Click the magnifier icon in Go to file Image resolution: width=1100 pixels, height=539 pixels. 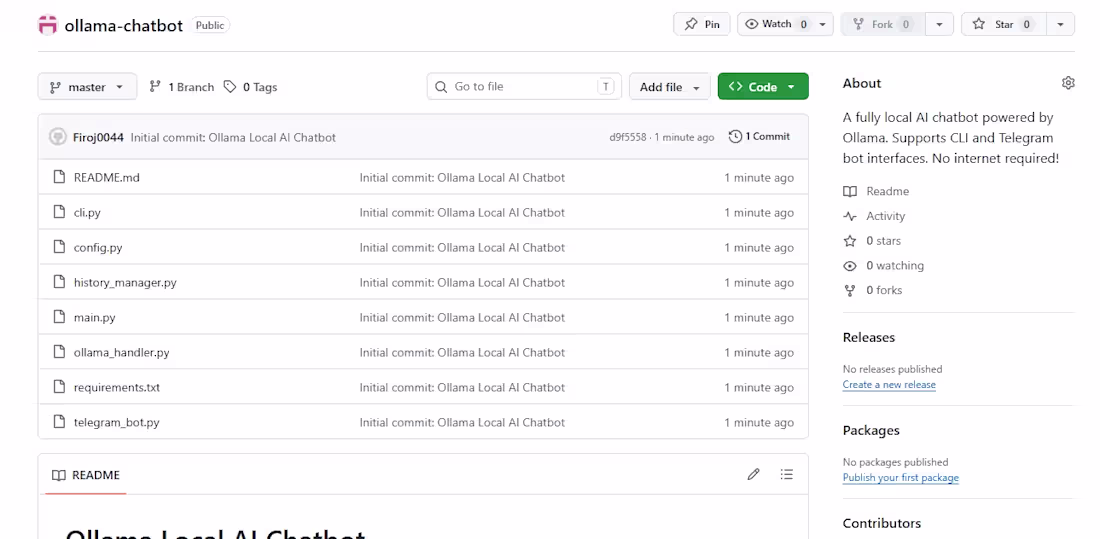pyautogui.click(x=441, y=87)
